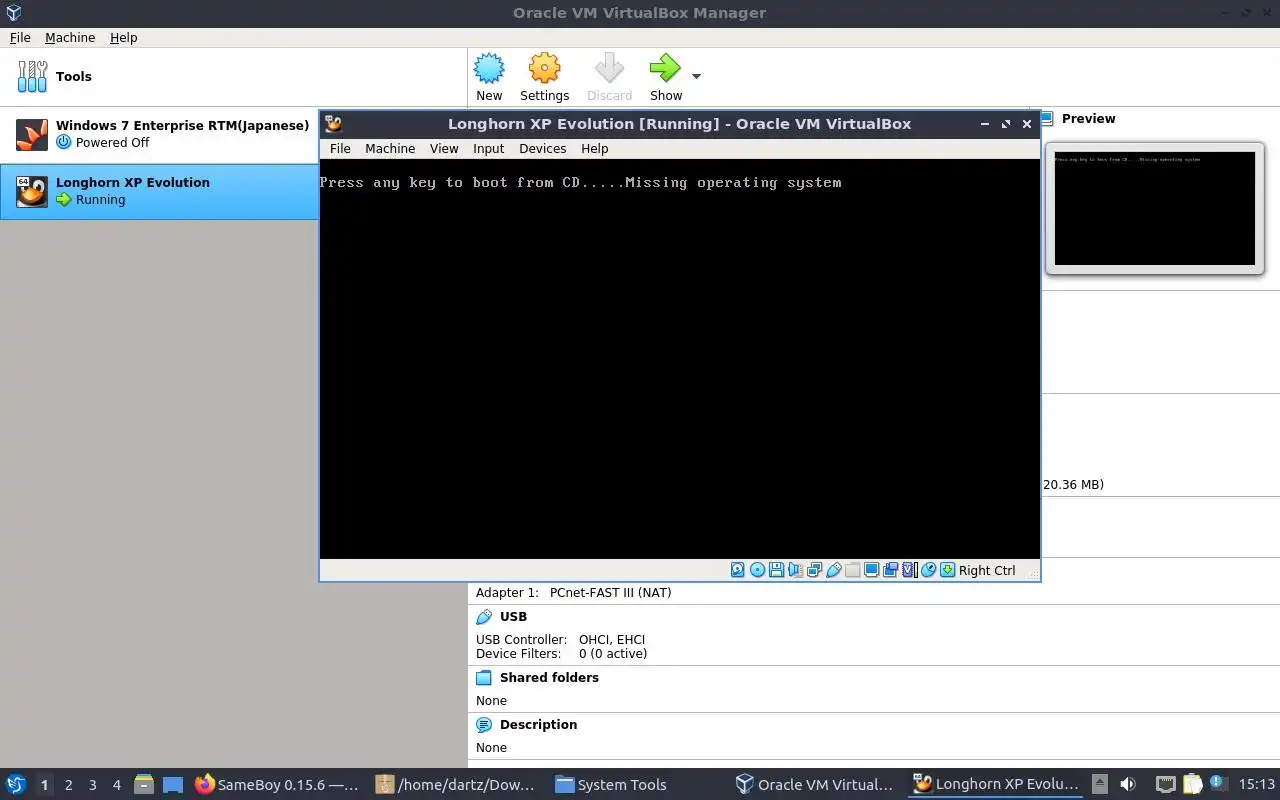Click the hard disk activity status icon

click(x=737, y=570)
